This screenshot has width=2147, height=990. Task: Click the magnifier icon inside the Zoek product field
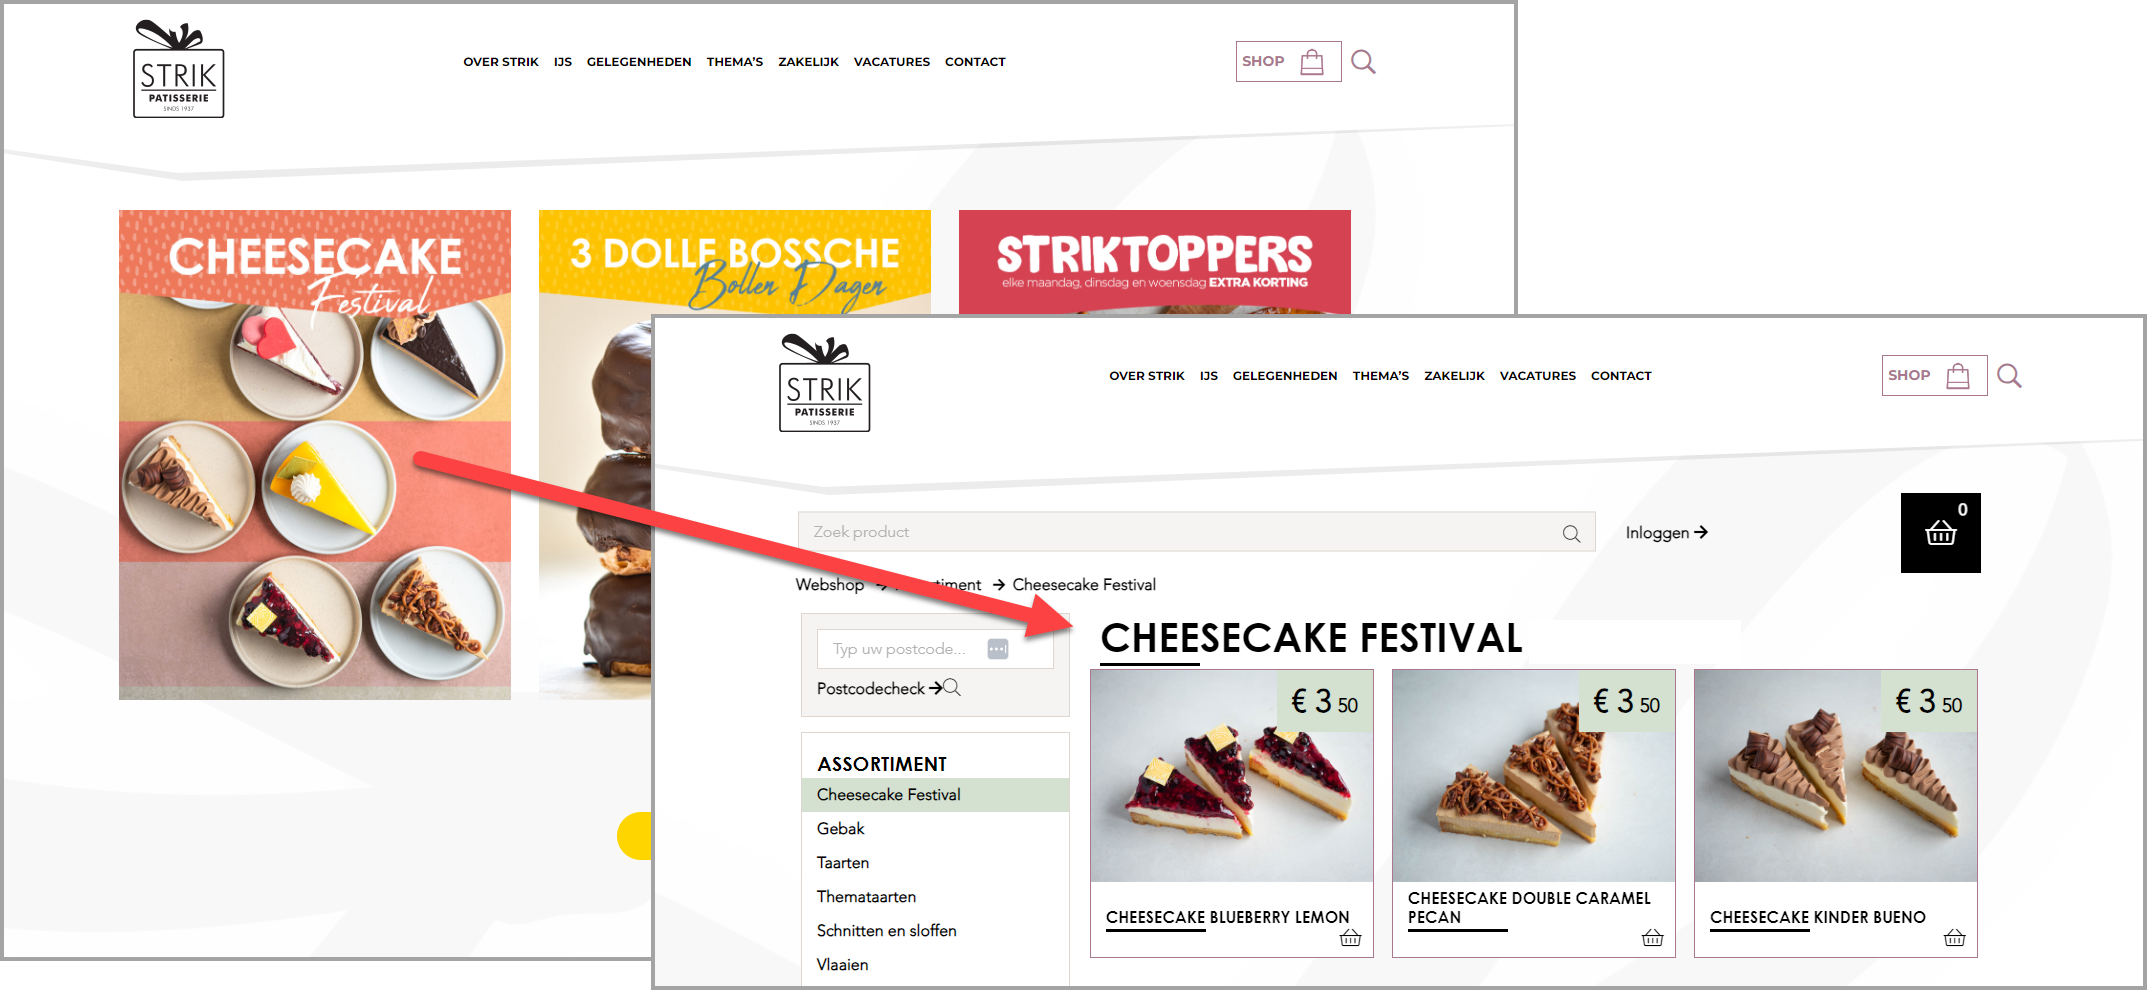[x=1571, y=534]
